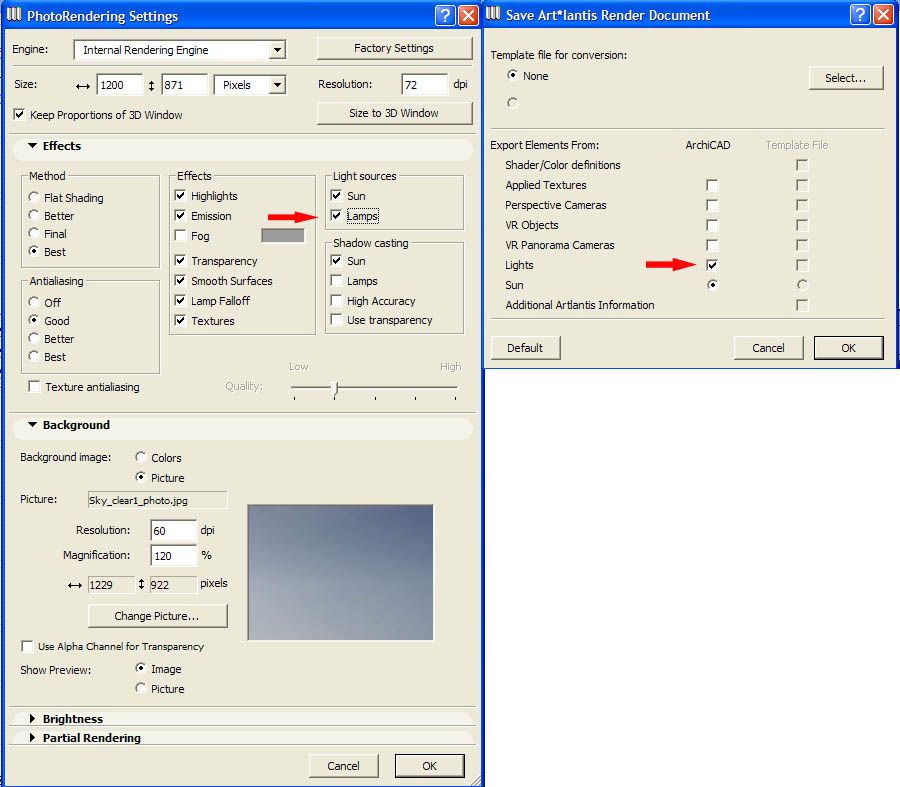Toggle Emission effect checkbox
This screenshot has width=900, height=787.
pyautogui.click(x=180, y=215)
